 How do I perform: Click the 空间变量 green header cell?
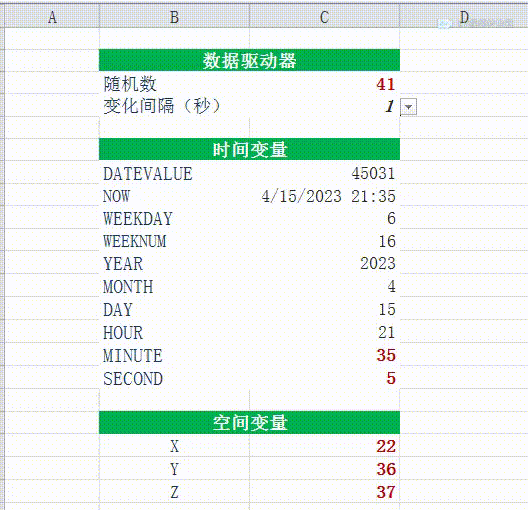pos(250,422)
